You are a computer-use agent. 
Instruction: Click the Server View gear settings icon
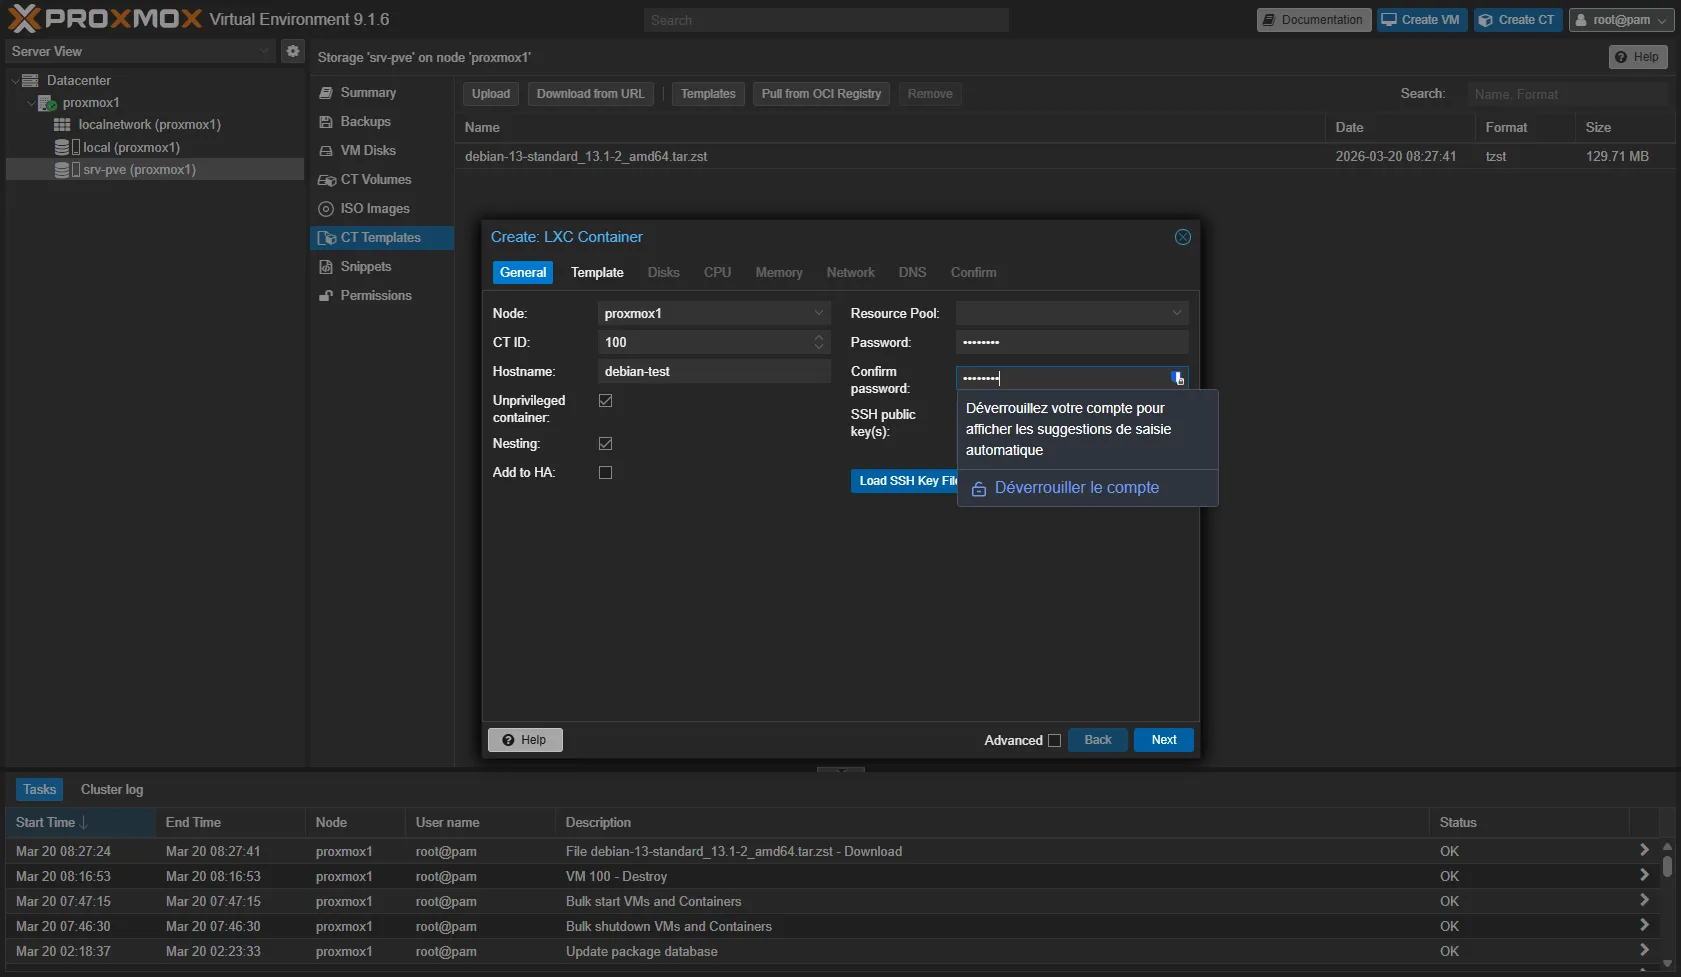pos(292,51)
